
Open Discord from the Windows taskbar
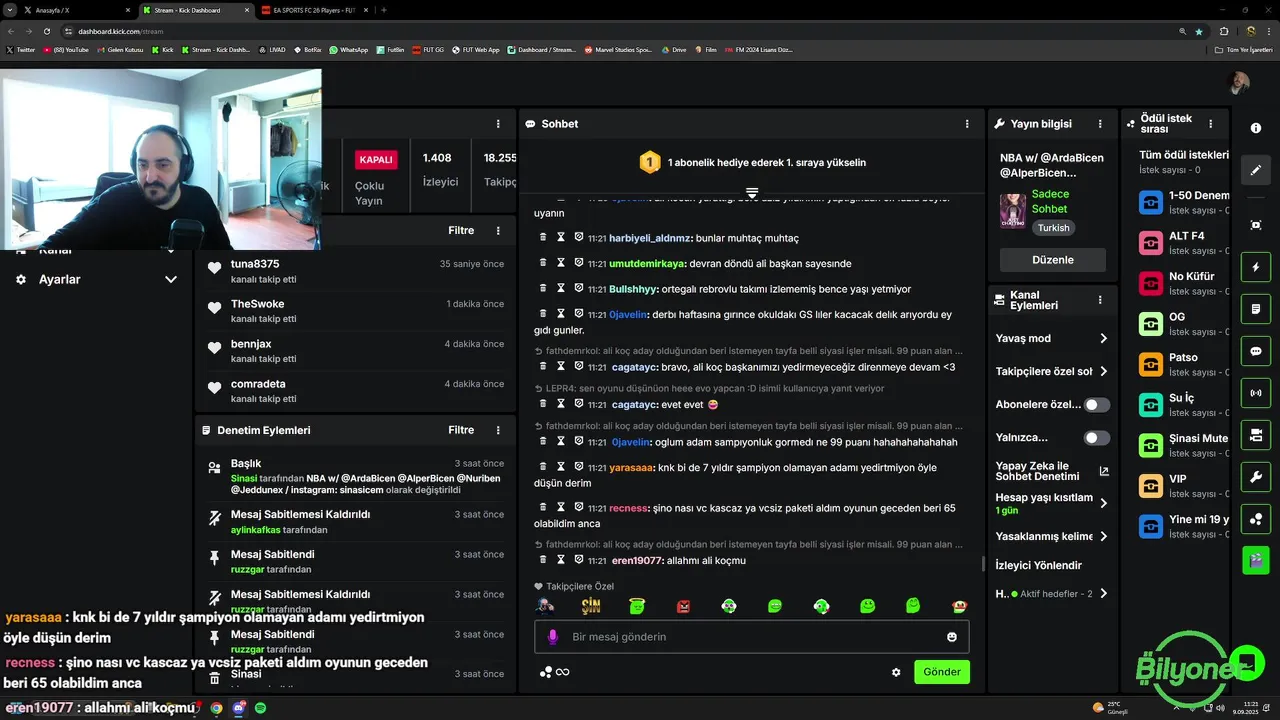(x=238, y=708)
